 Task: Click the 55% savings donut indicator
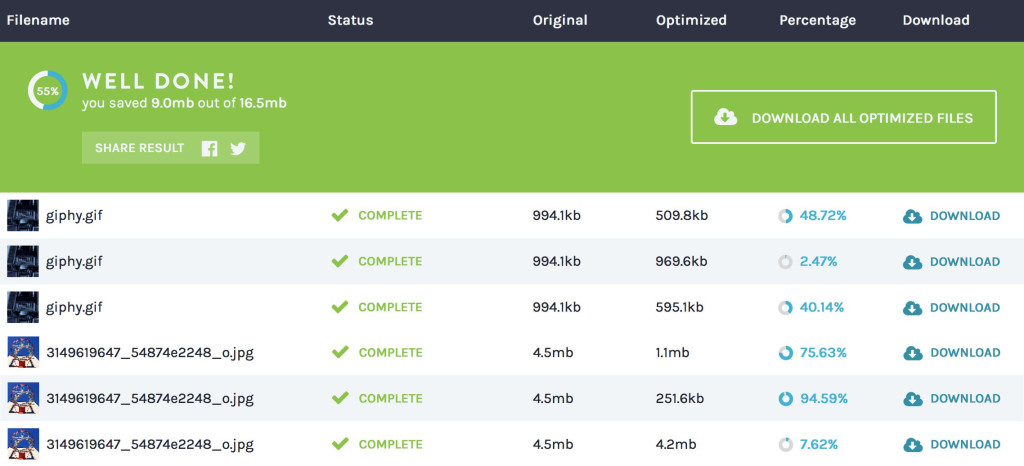(47, 91)
